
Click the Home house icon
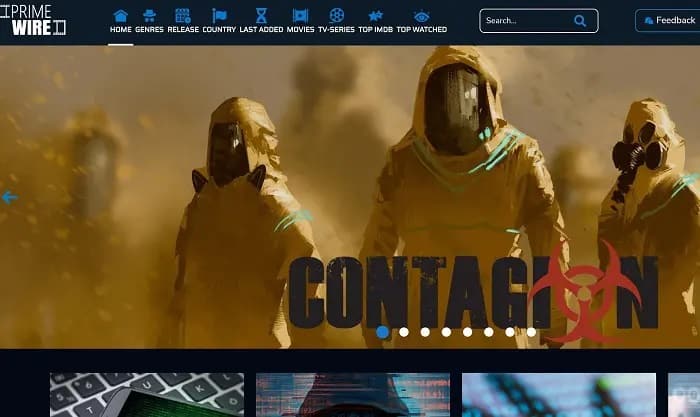pyautogui.click(x=121, y=16)
